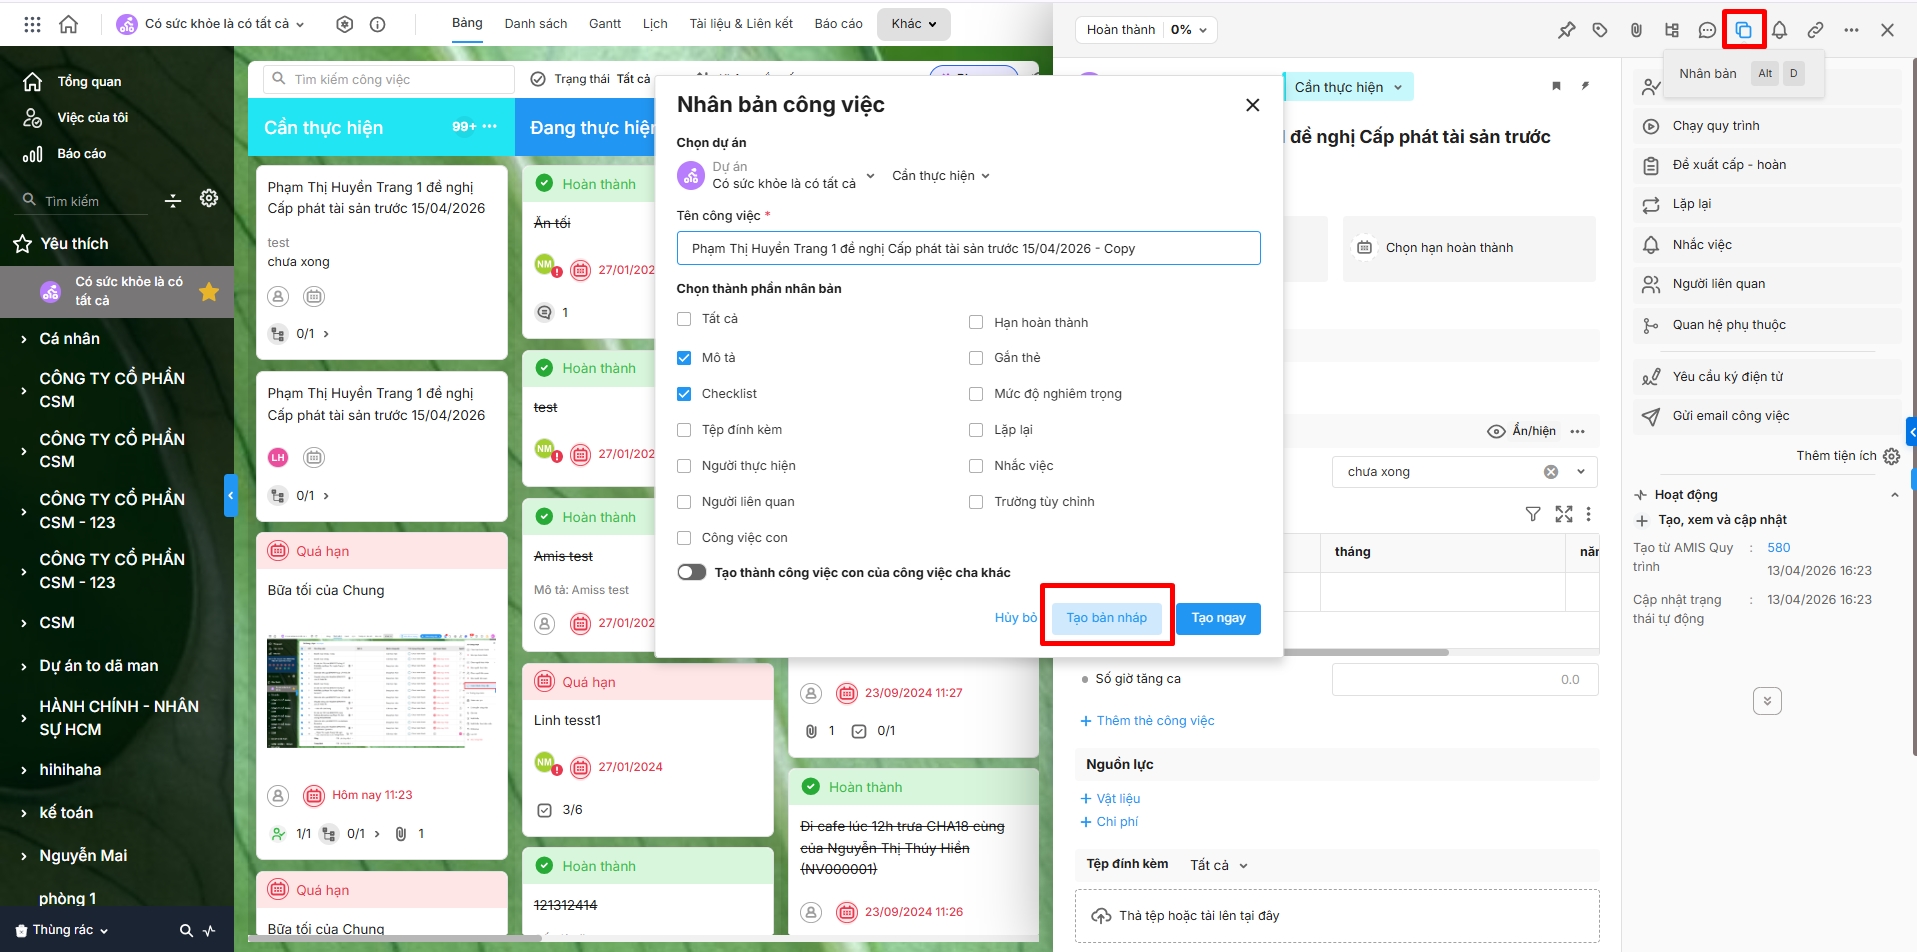Open Bữa tối của Chung card thumbnail

pos(382,690)
